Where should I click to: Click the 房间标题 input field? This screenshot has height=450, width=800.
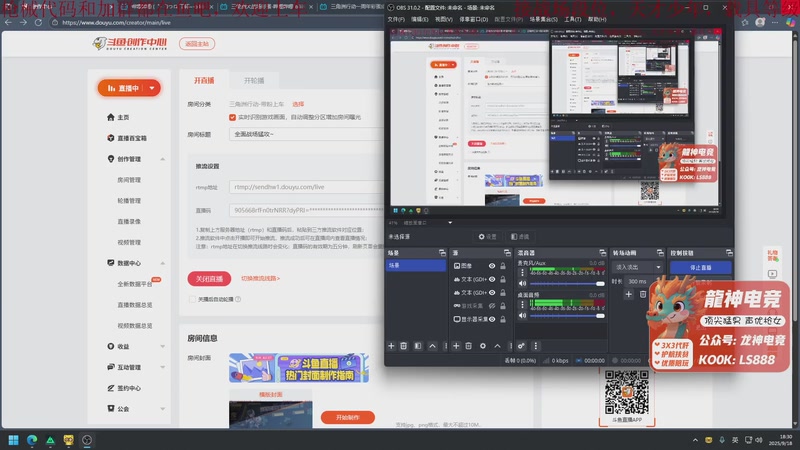point(306,134)
